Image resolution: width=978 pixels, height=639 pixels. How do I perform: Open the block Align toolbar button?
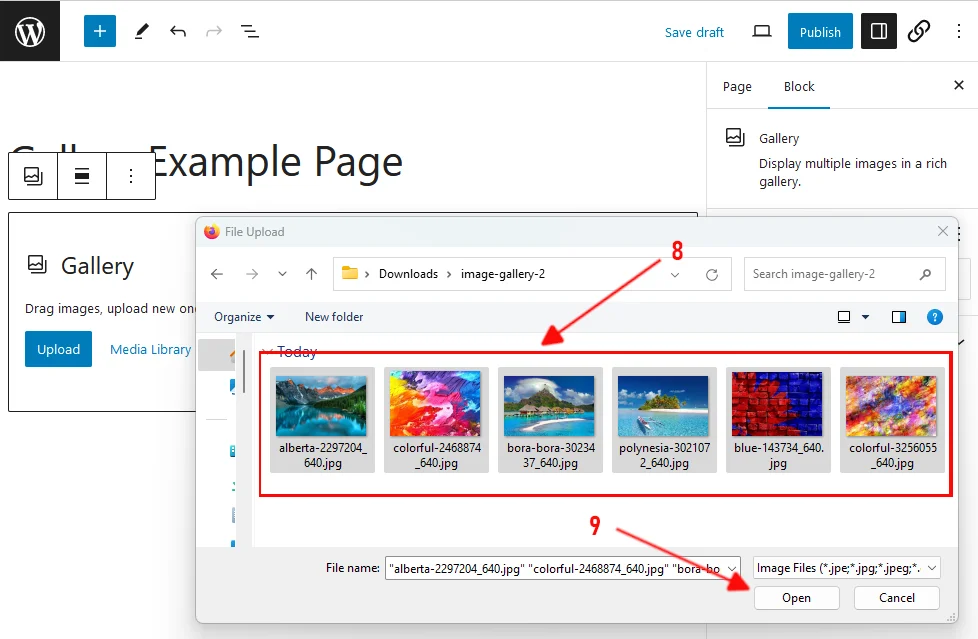point(82,176)
